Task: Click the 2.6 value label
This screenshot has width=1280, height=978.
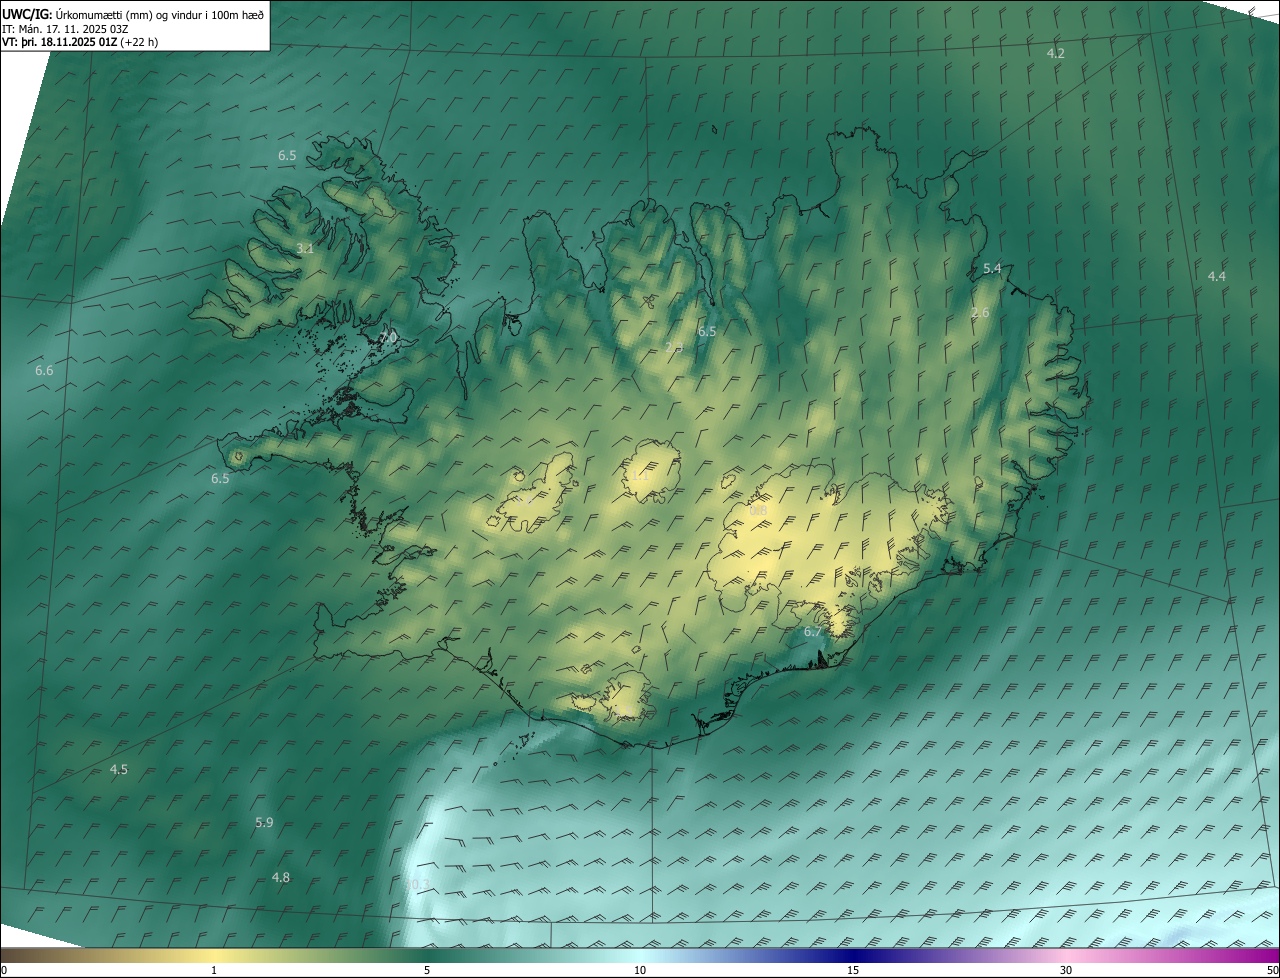Action: (980, 313)
